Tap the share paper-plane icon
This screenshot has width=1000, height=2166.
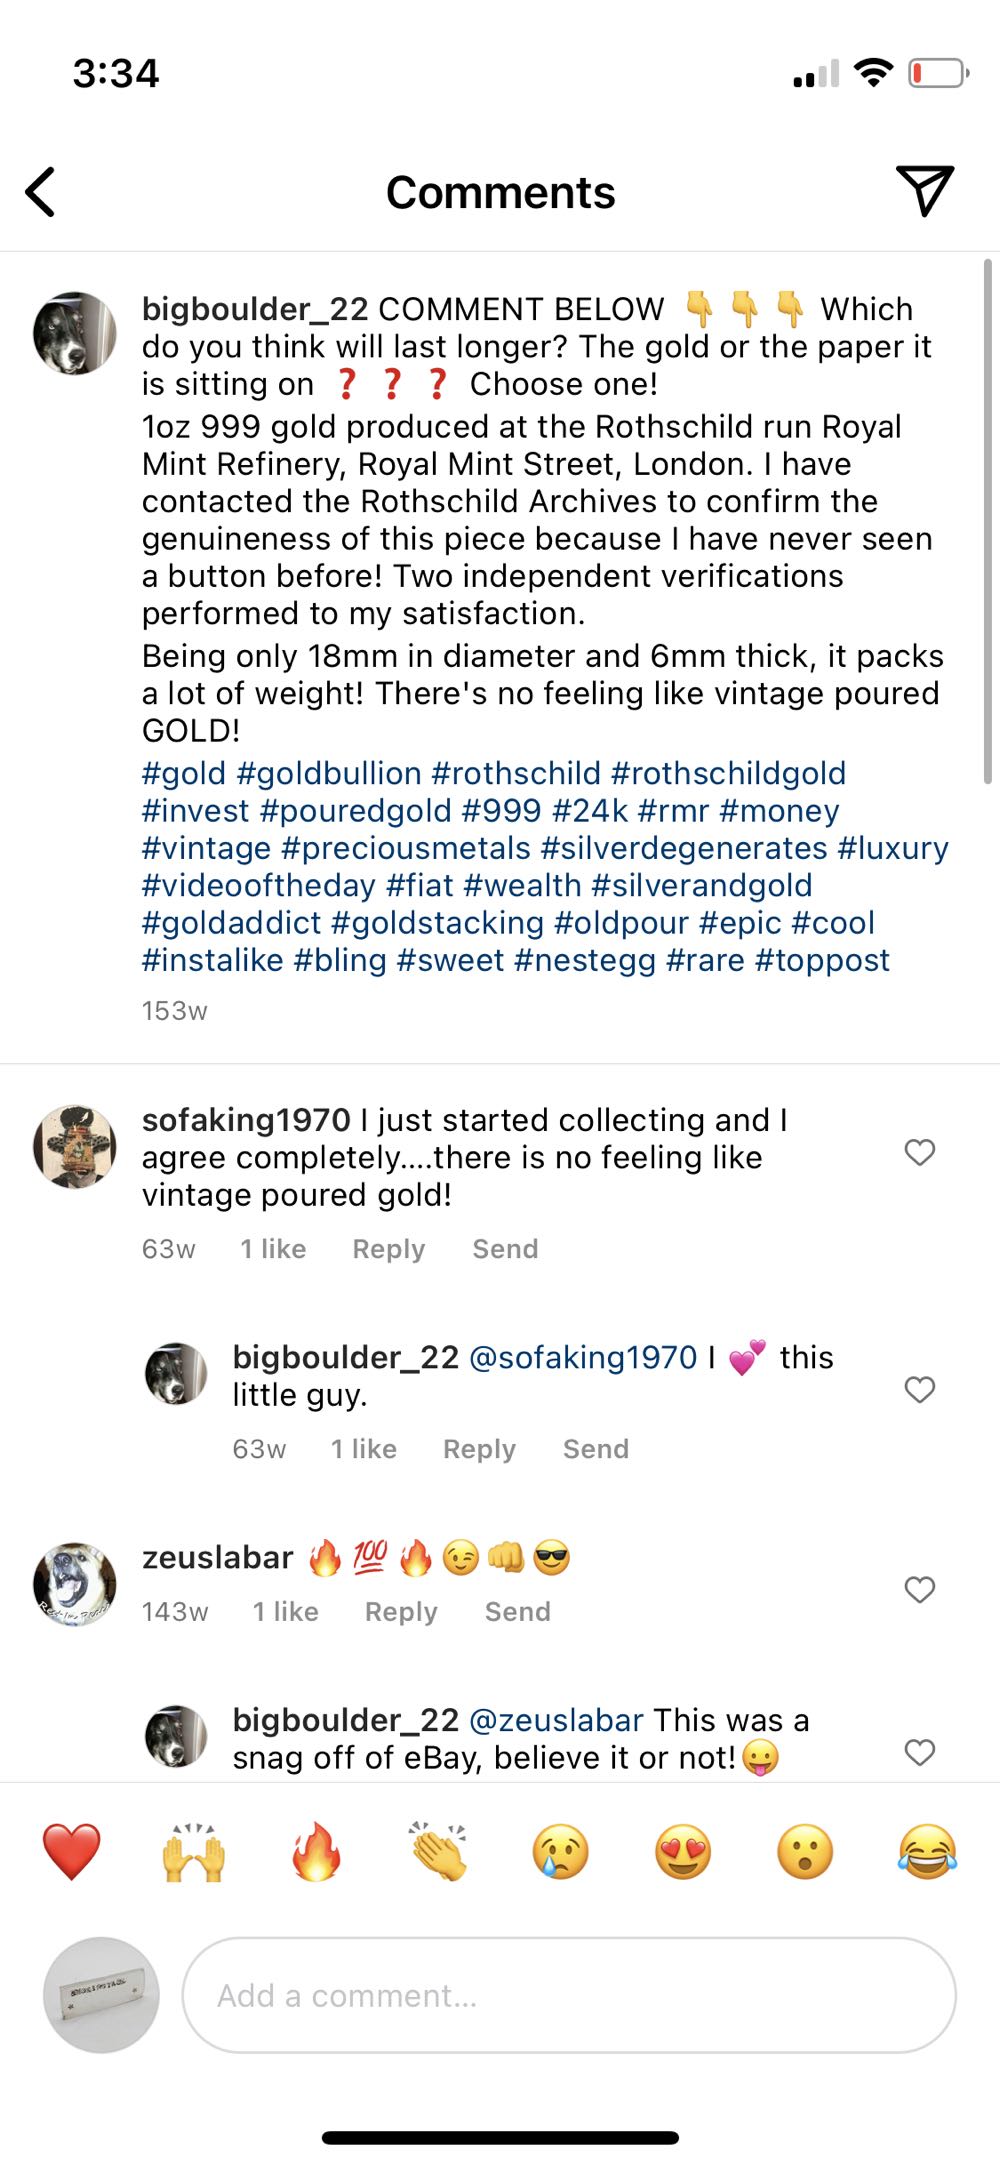tap(924, 190)
